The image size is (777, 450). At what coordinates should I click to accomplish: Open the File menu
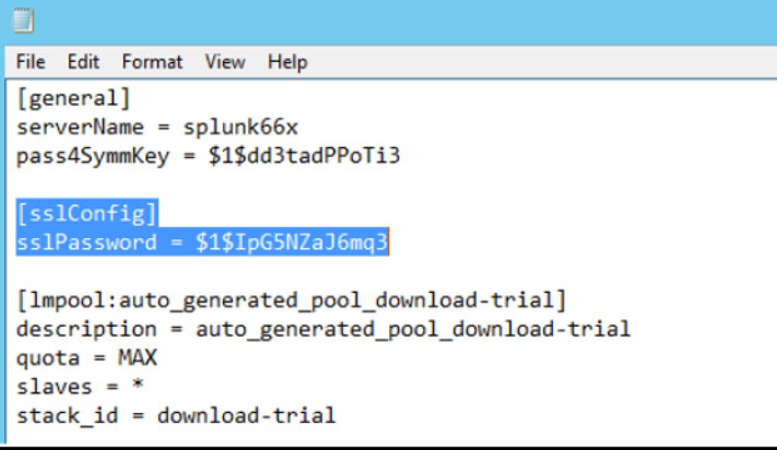(31, 62)
